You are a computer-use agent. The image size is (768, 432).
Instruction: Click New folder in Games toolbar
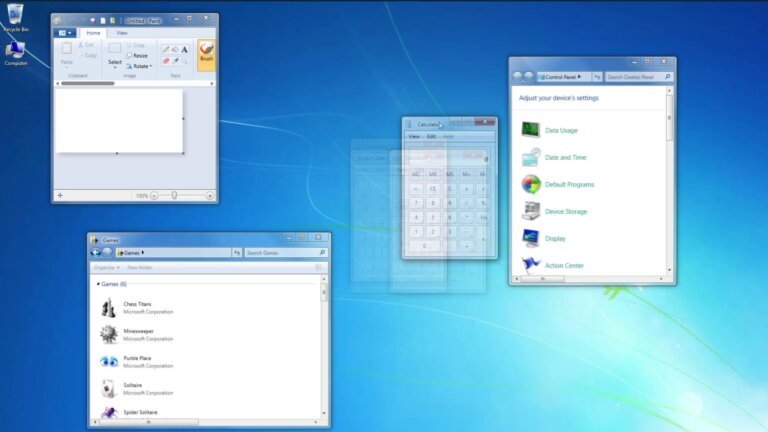[140, 267]
